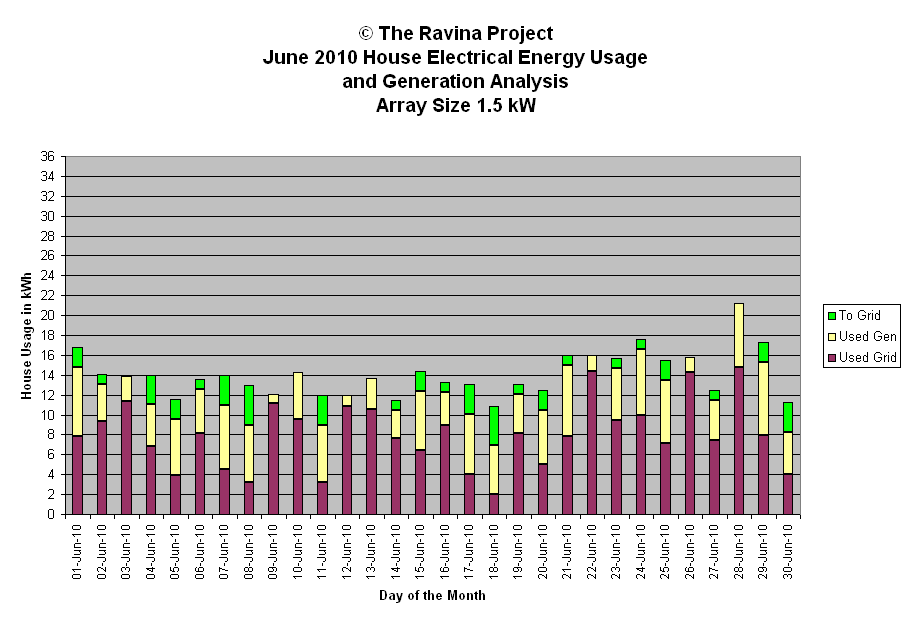The width and height of the screenshot is (911, 623).
Task: Select the purple Used Grid bar for 26-Jun-10
Action: click(x=690, y=443)
